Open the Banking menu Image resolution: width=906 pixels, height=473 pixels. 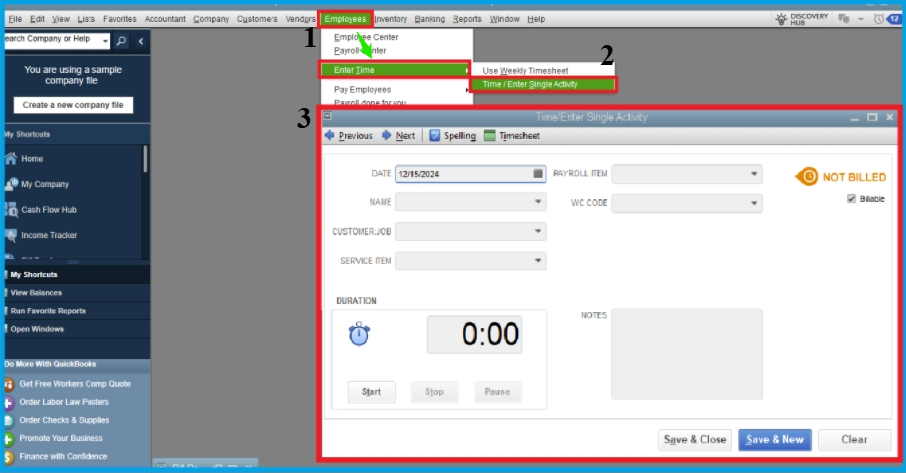pyautogui.click(x=429, y=19)
